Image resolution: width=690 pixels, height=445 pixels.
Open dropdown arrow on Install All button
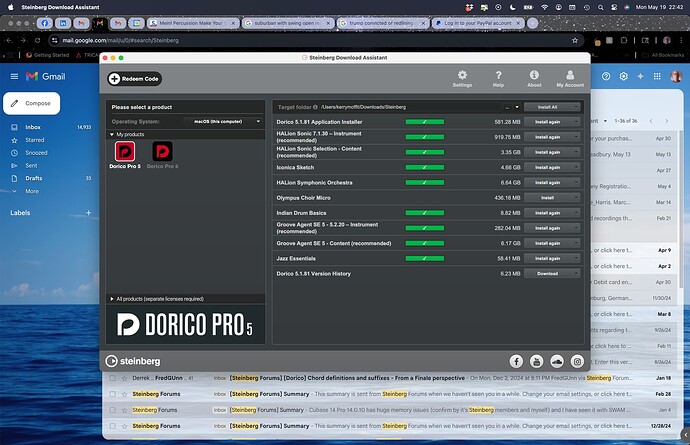576,107
